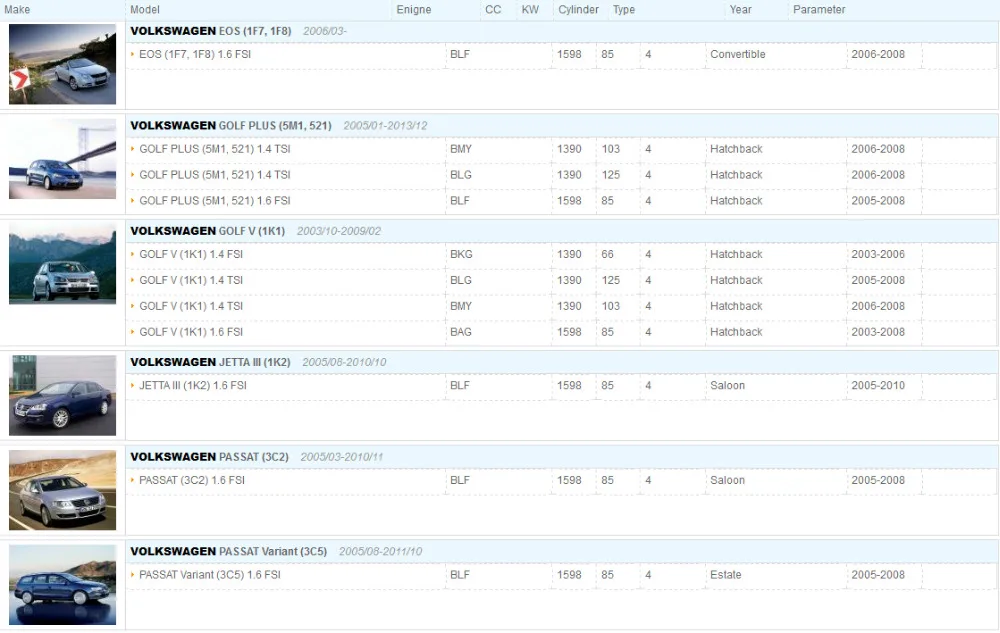Click the 2005/03-2010/11 date range
Viewport: 1000px width, 633px height.
click(x=342, y=457)
